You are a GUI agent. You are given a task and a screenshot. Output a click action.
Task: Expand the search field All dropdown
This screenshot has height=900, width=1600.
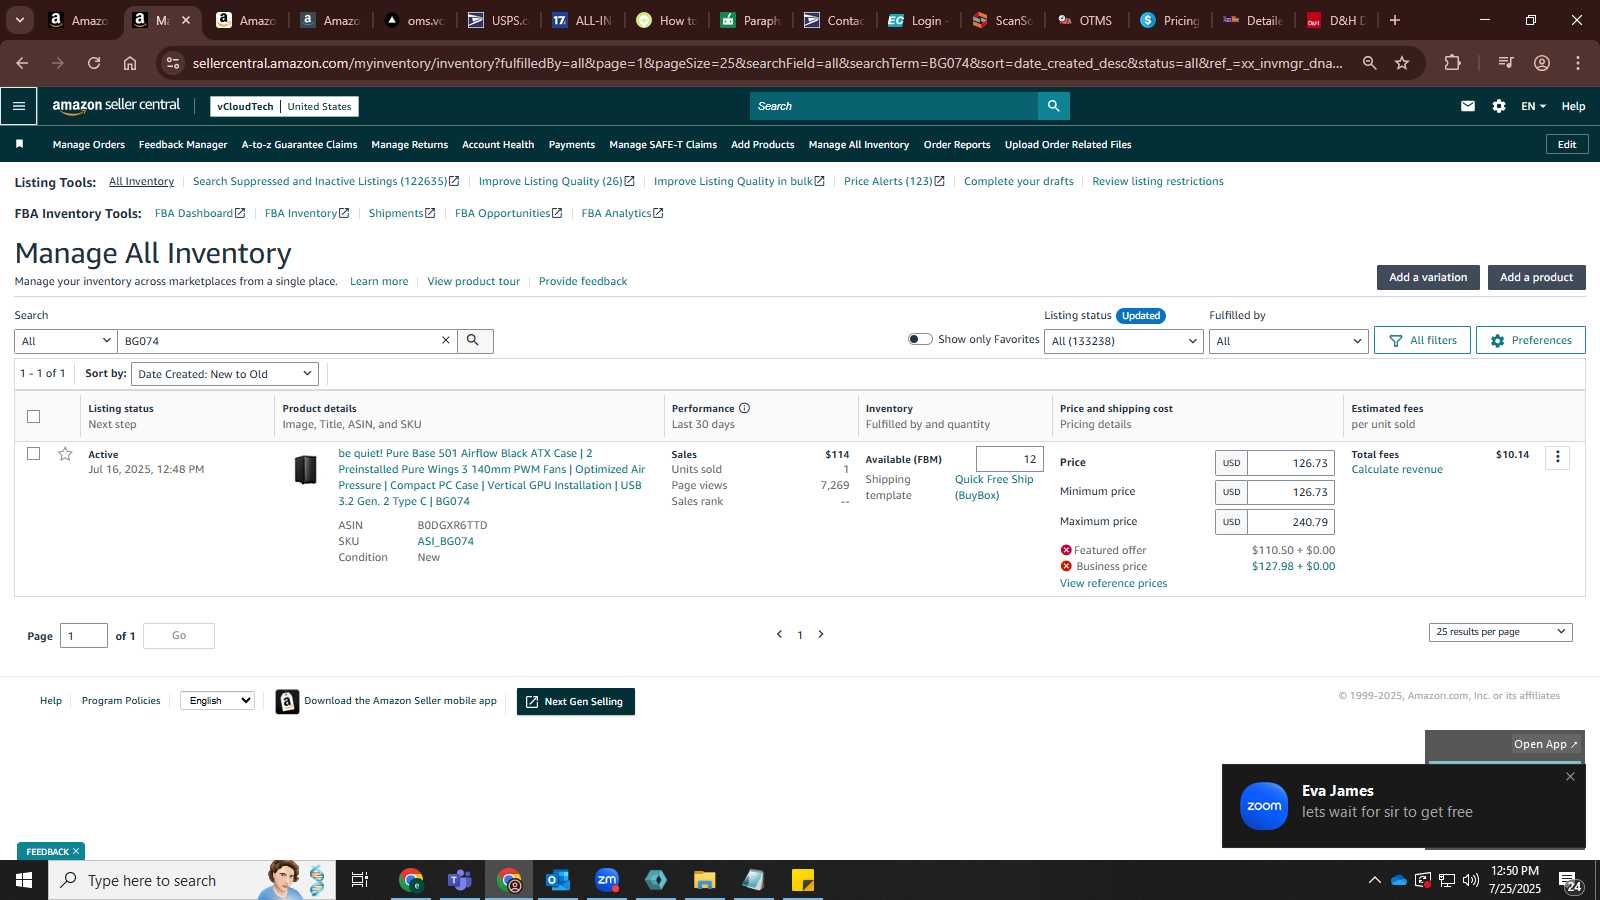[66, 341]
